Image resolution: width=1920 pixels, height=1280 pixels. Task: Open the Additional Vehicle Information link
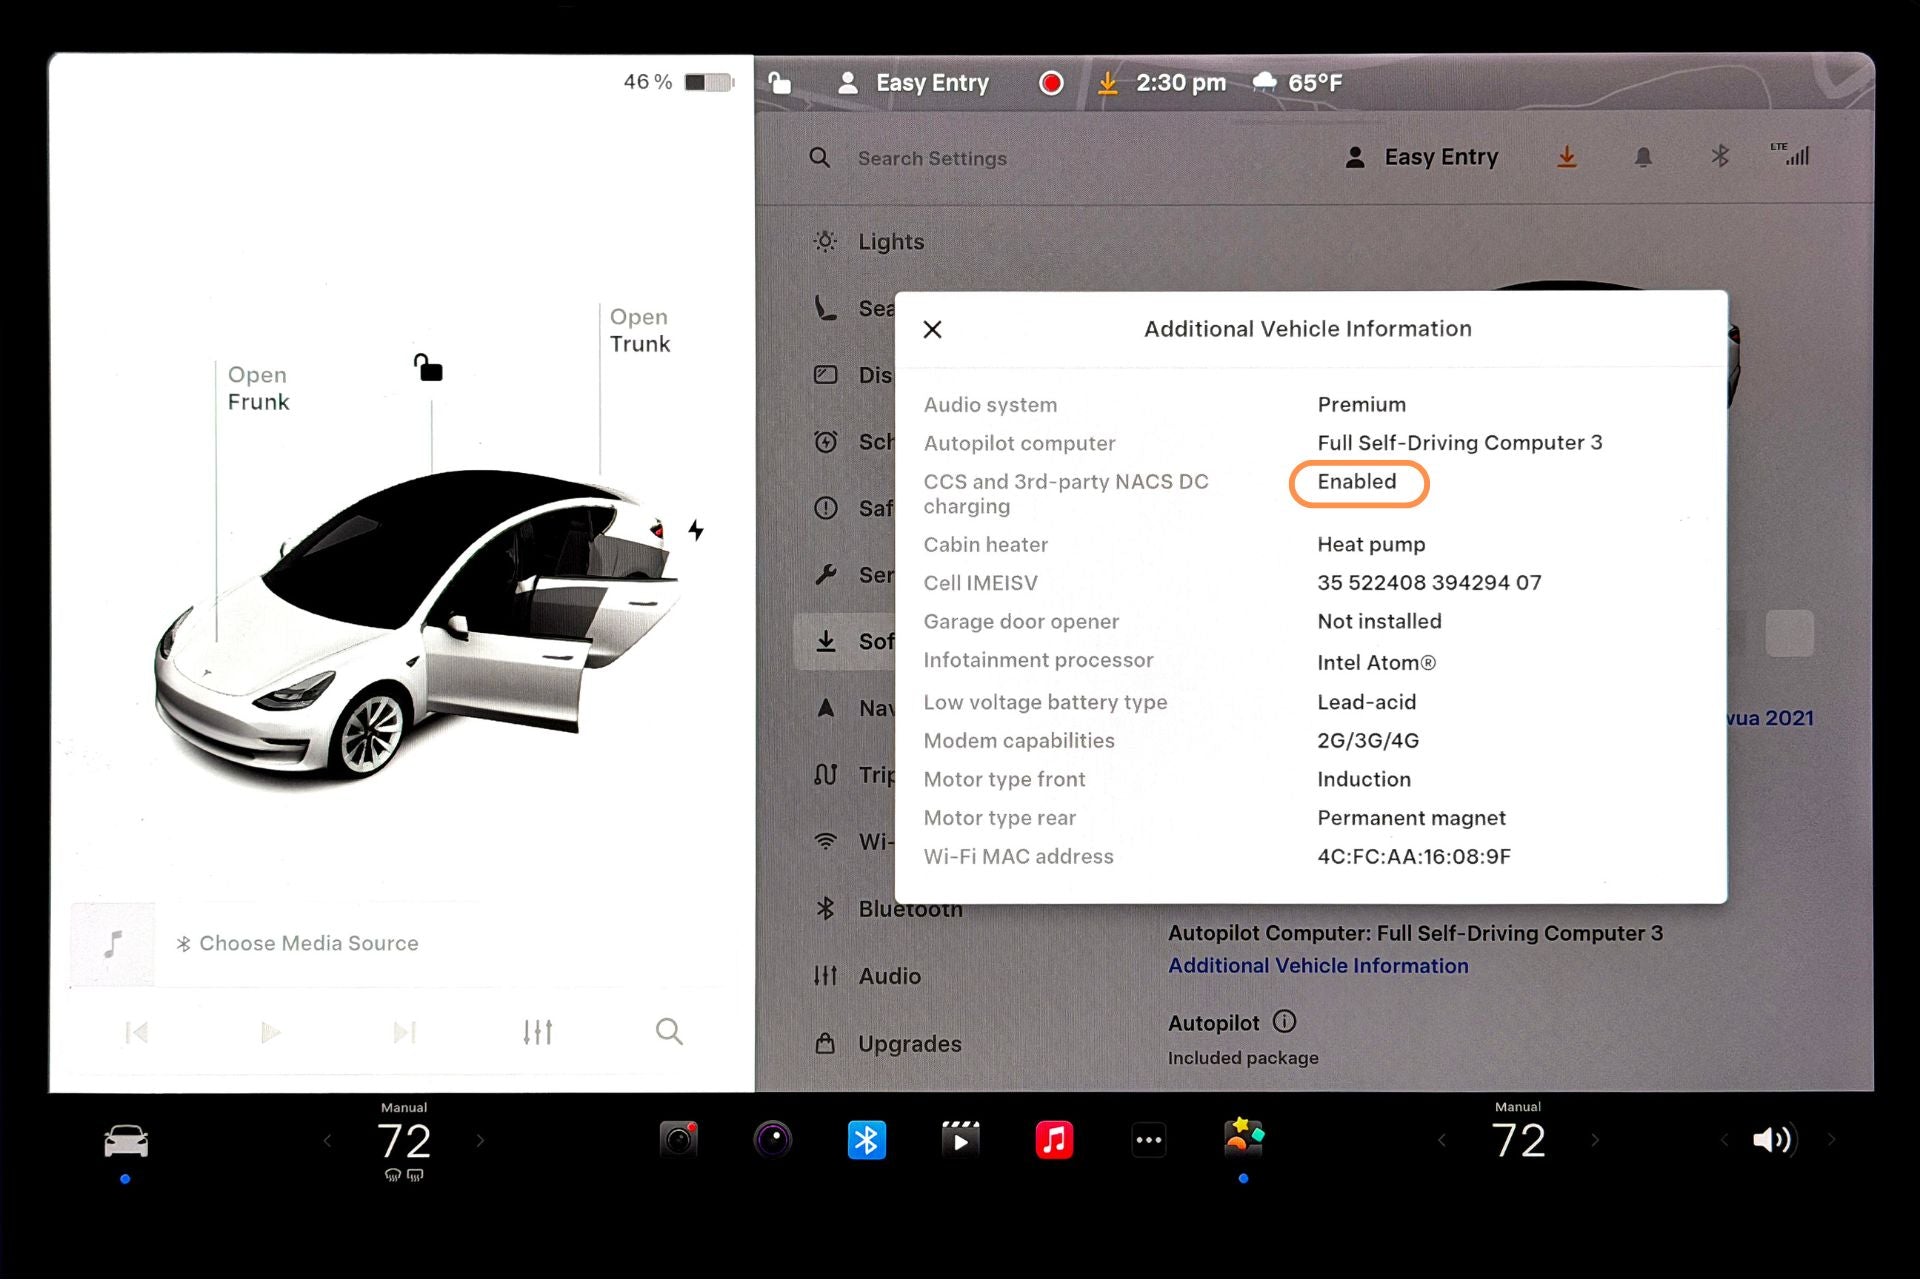point(1317,965)
